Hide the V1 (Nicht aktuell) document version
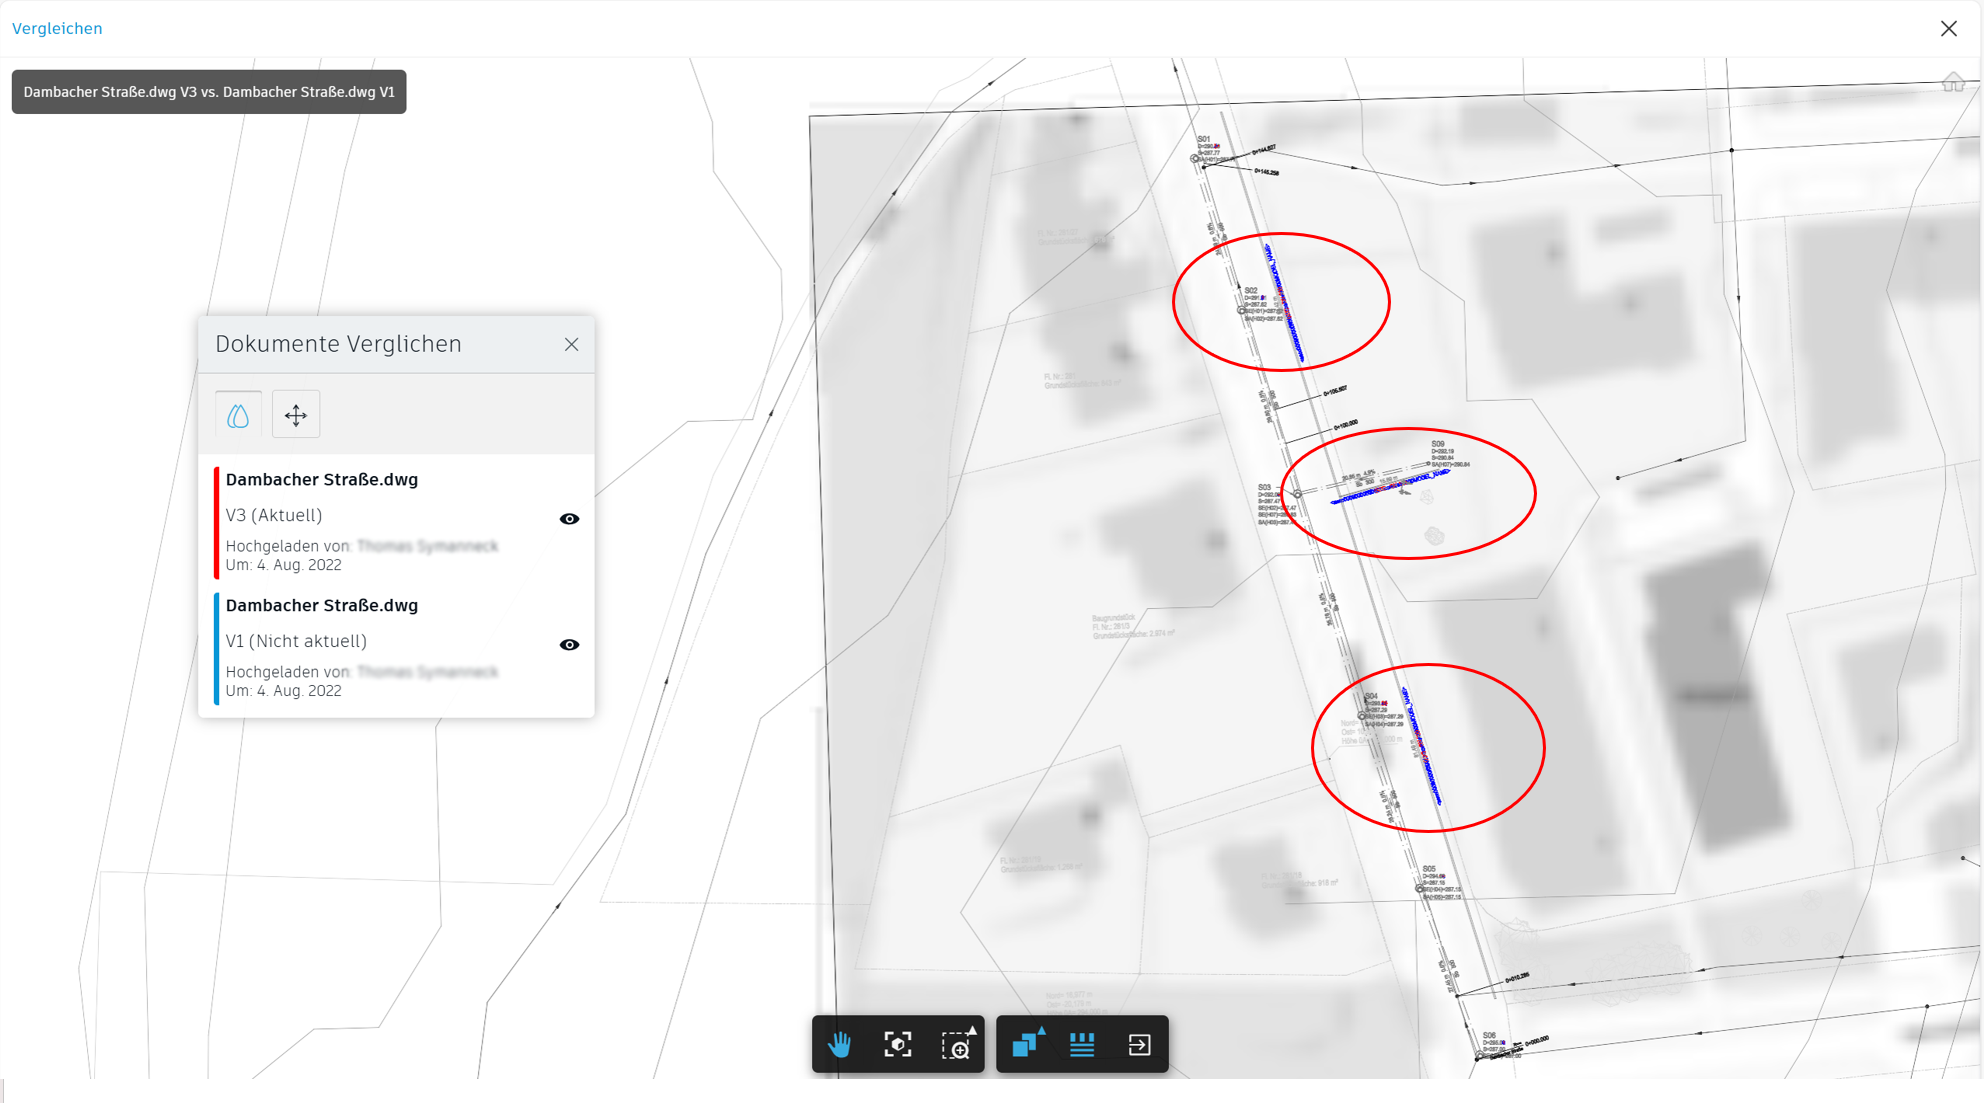Screen dimensions: 1985x1103 (x=569, y=645)
